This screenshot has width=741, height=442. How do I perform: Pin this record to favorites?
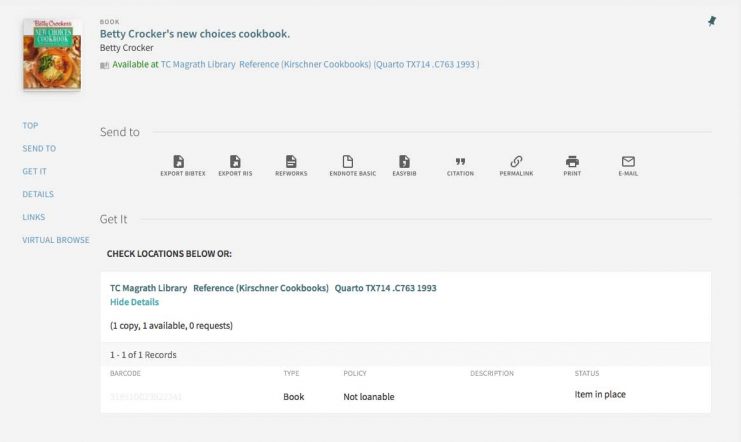[x=712, y=22]
